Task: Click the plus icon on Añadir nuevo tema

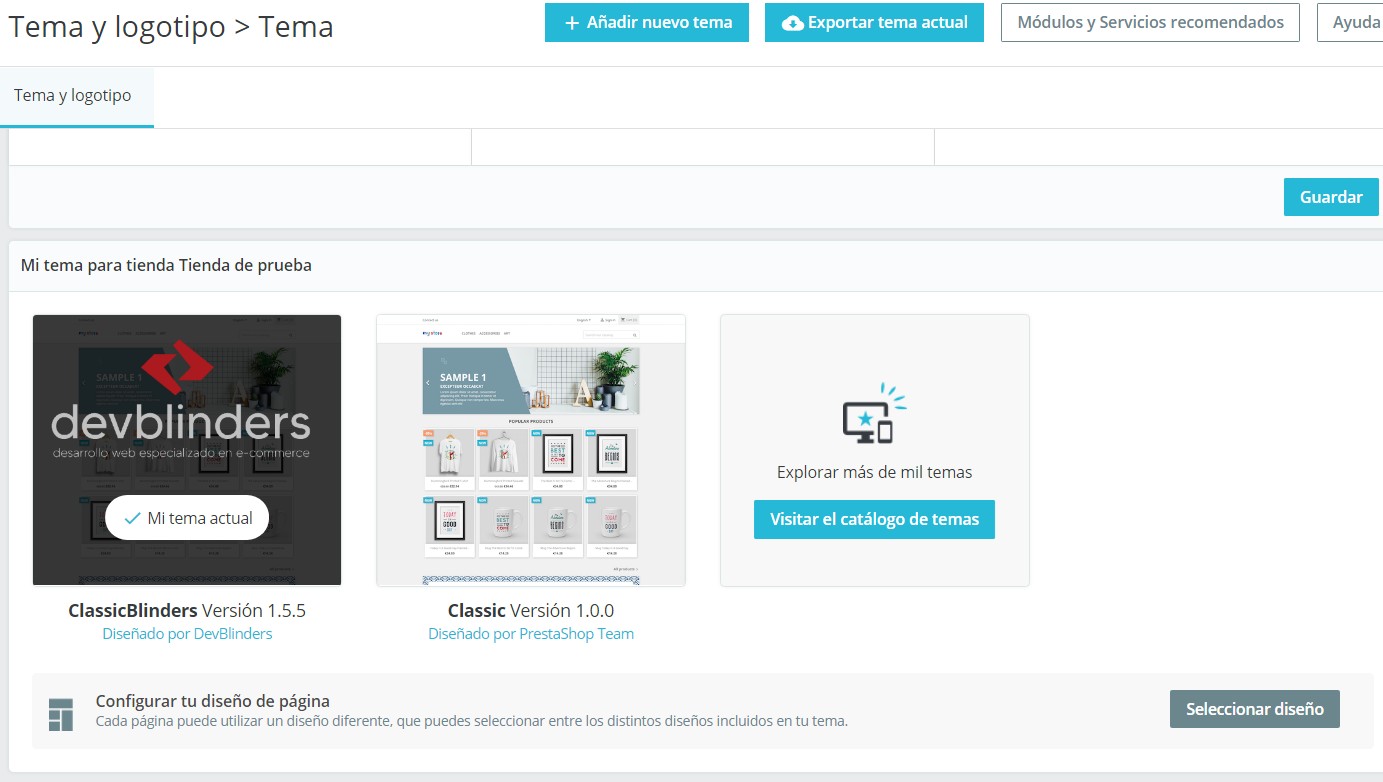Action: coord(572,23)
